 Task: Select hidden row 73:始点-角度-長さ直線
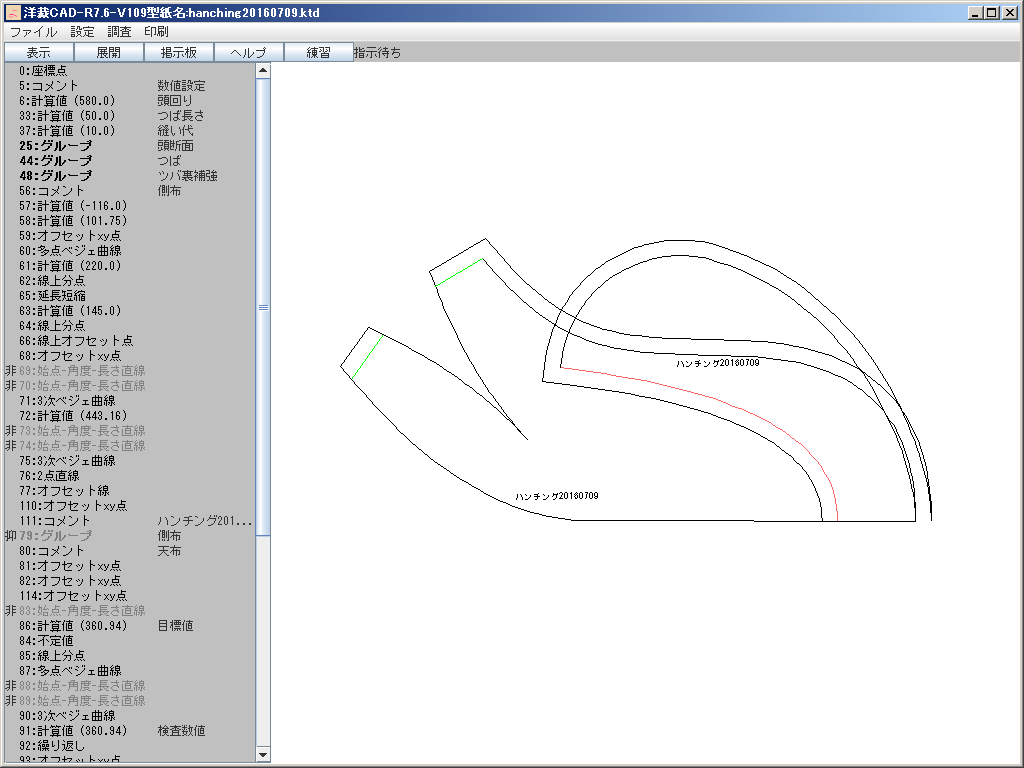coord(130,431)
